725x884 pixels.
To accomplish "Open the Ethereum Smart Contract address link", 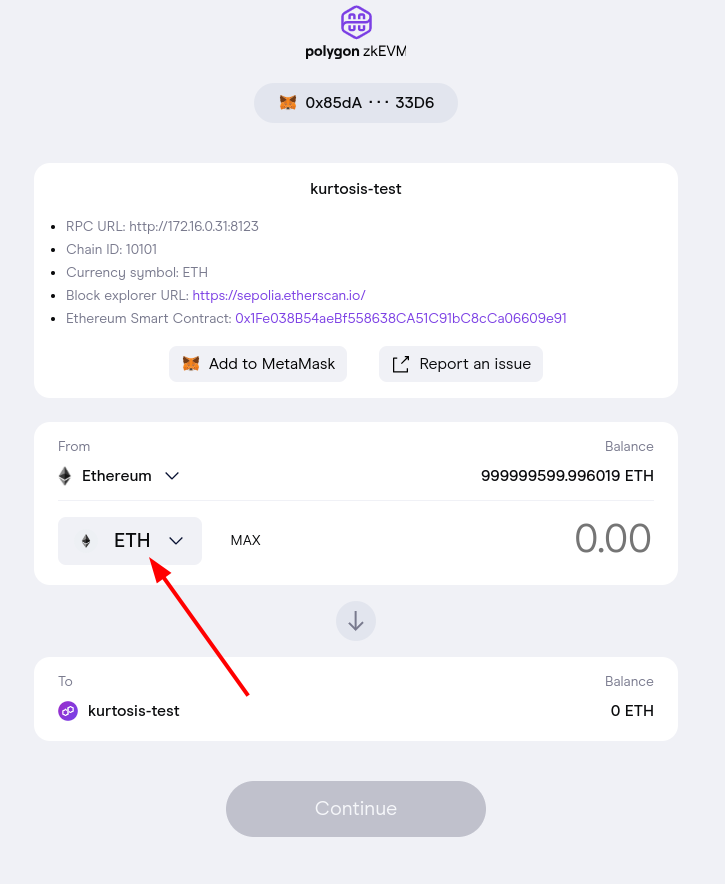I will (x=401, y=318).
